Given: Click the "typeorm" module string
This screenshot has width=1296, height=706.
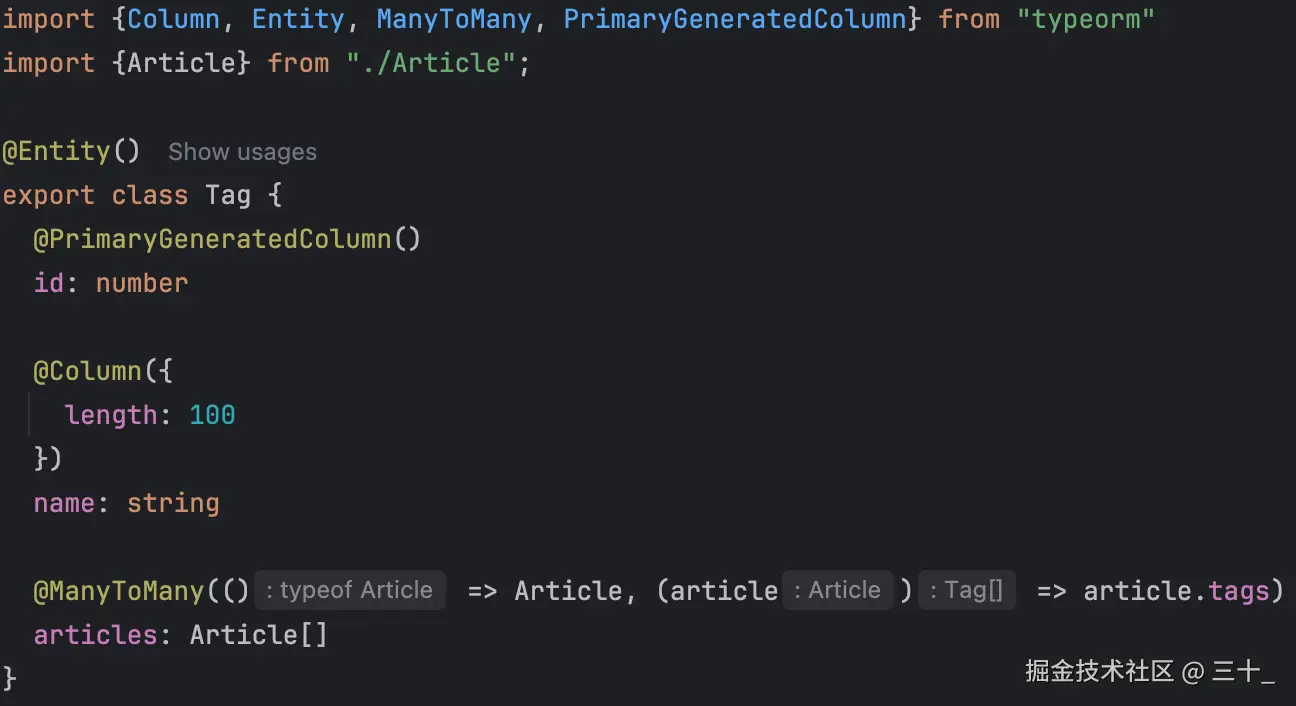Looking at the screenshot, I should pyautogui.click(x=1085, y=19).
